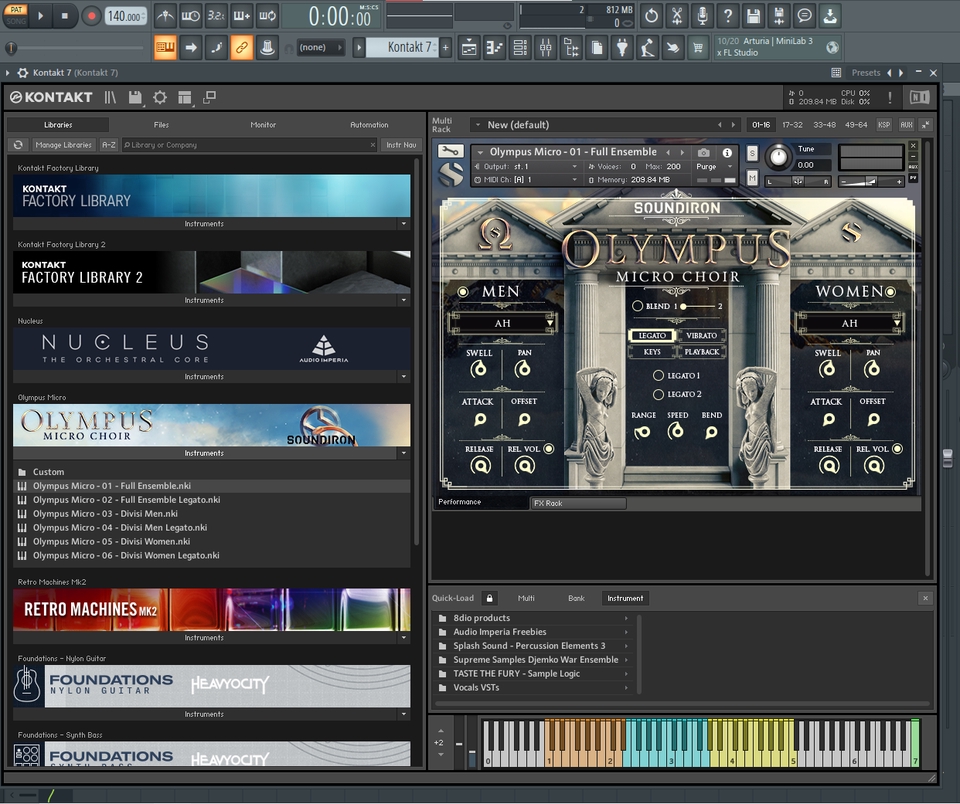
Task: Toggle the metronome icon in toolbar
Action: pos(165,16)
